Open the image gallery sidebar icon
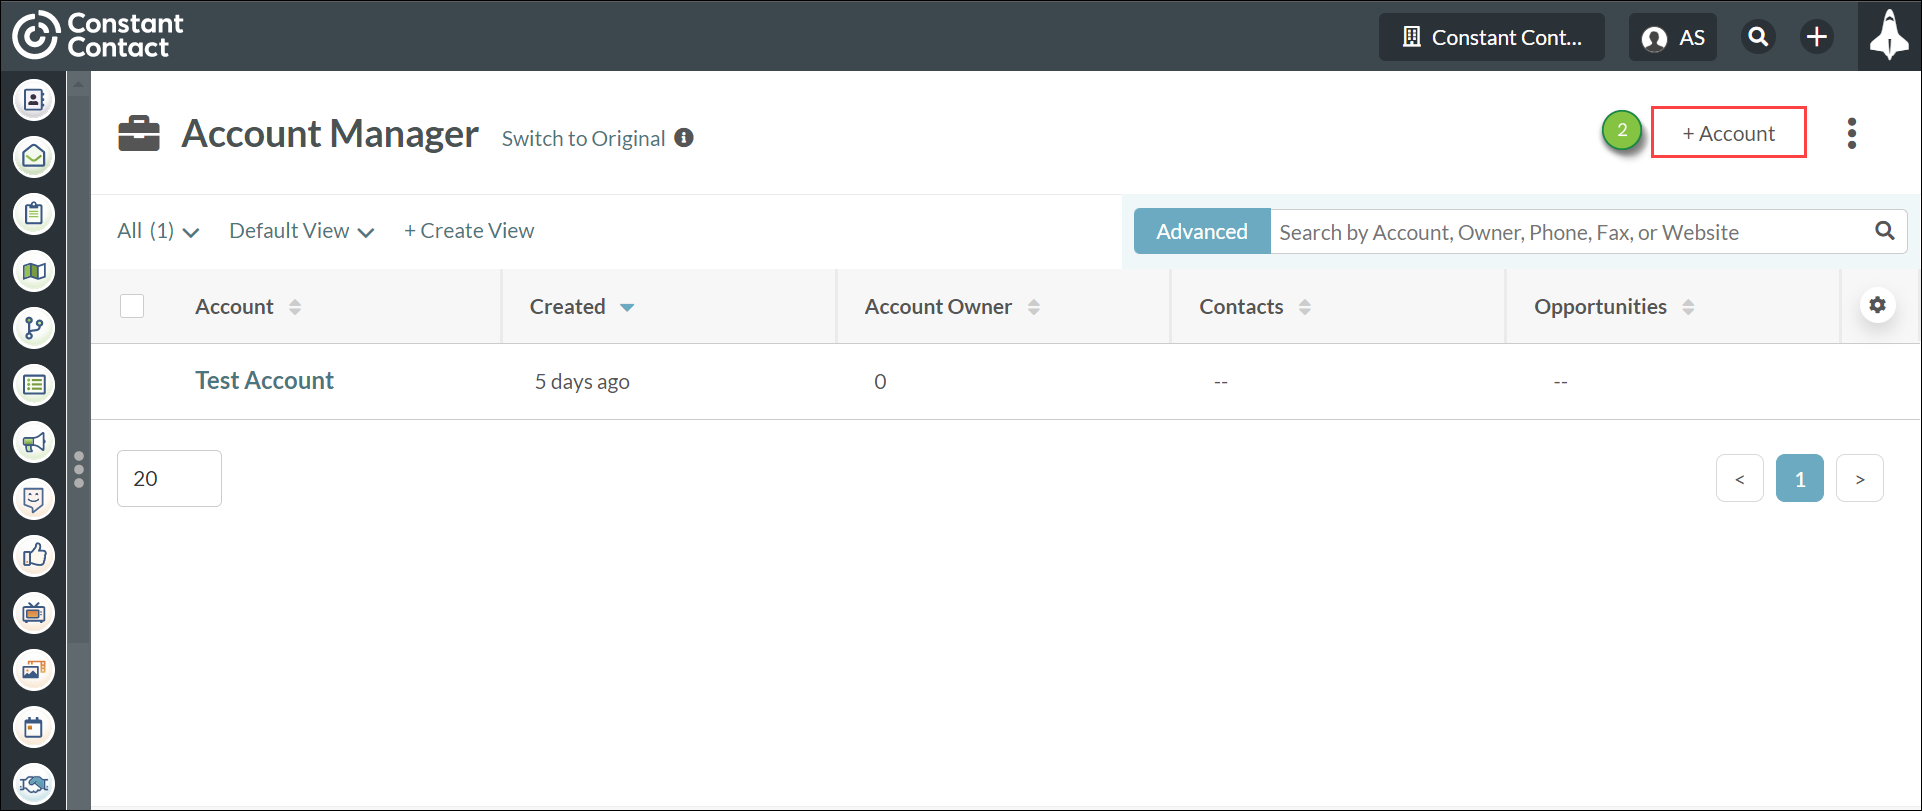This screenshot has width=1922, height=811. point(34,670)
